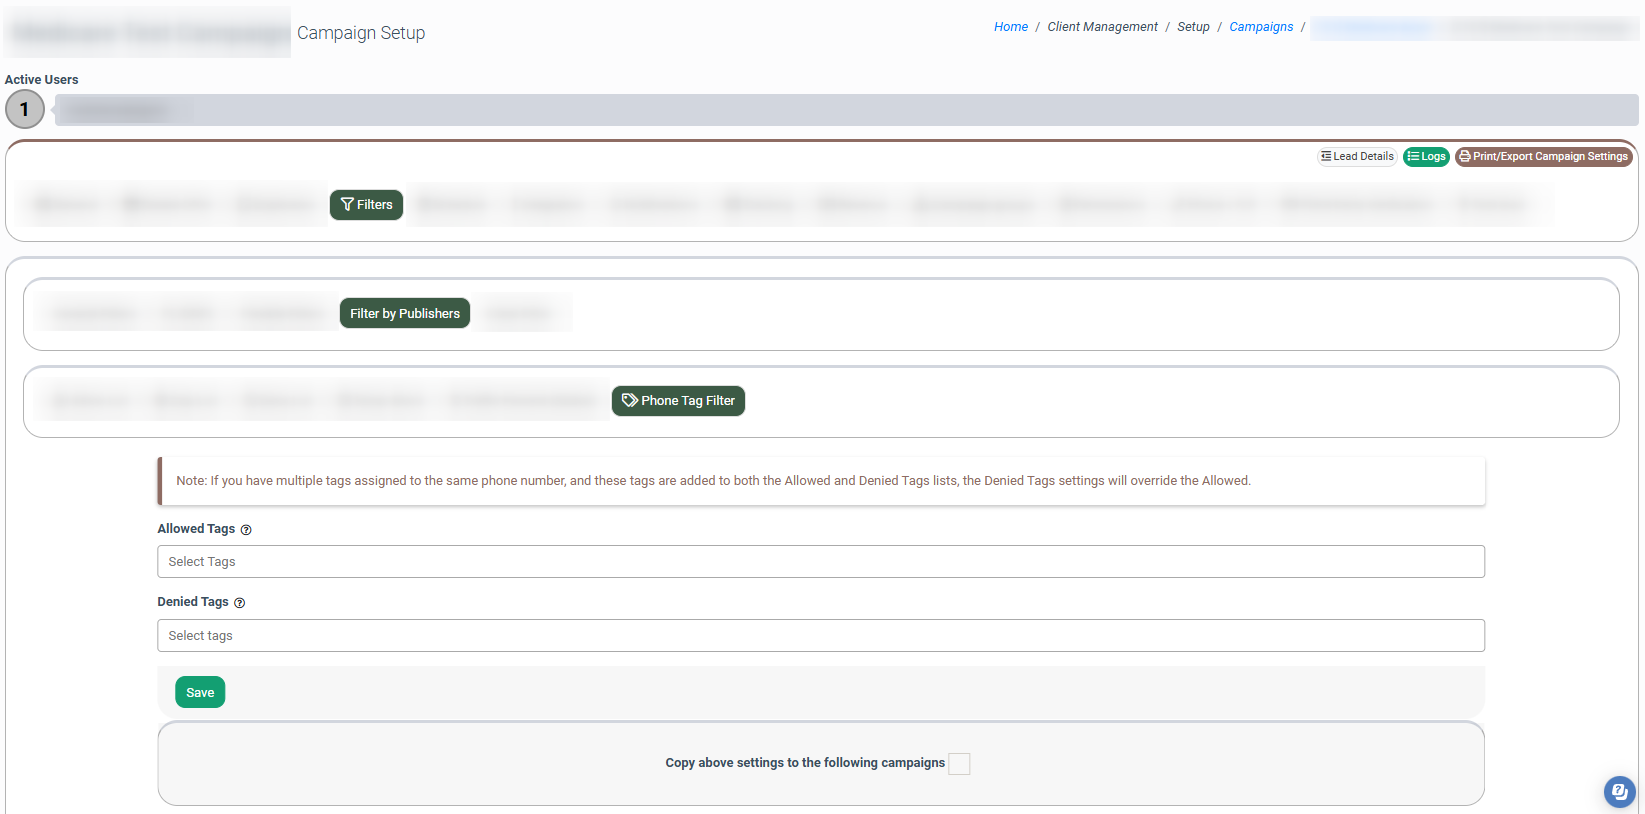
Task: Expand the Denied Tags select box
Action: [x=820, y=636]
